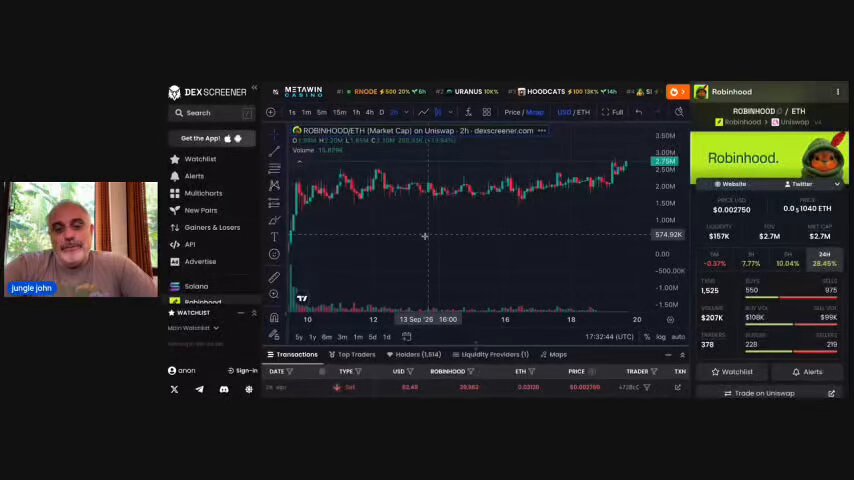Open the API sidebar link
Image resolution: width=854 pixels, height=480 pixels.
(x=190, y=245)
